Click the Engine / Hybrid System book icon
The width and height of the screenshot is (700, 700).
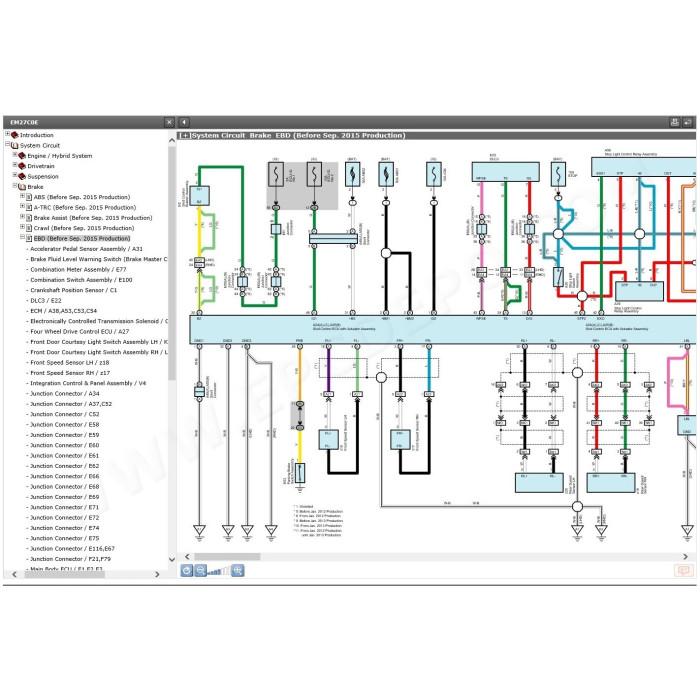22,156
